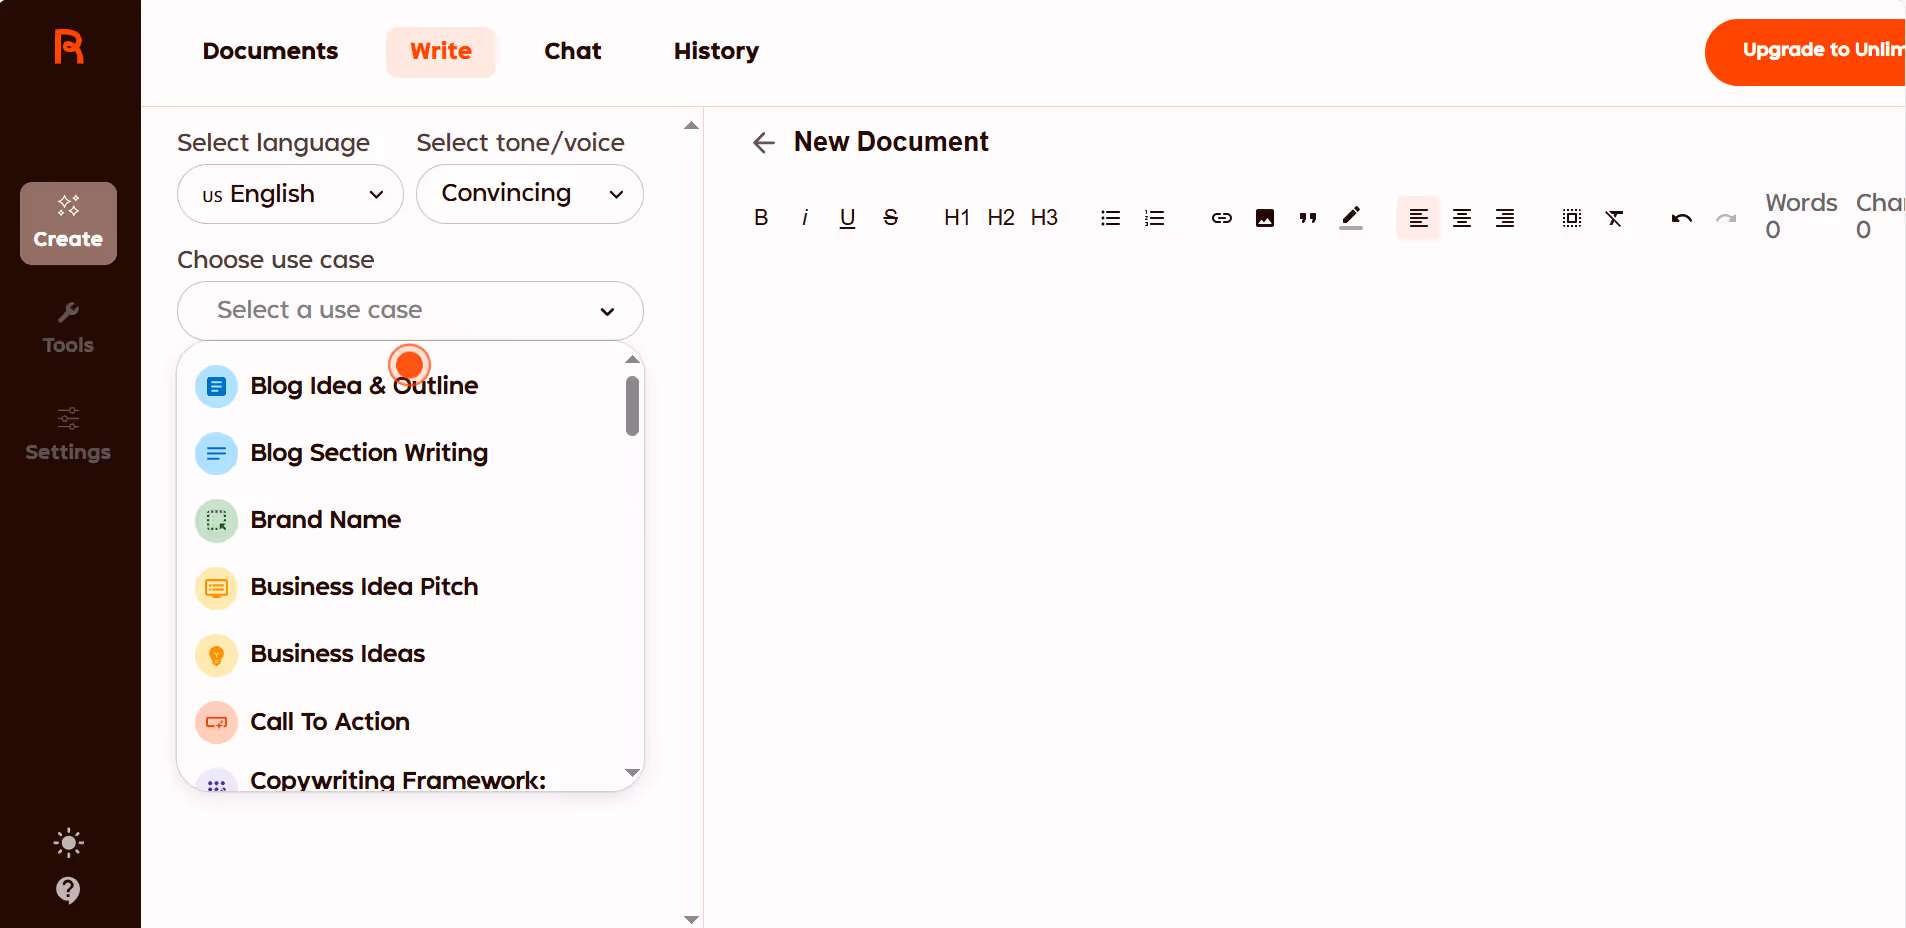This screenshot has height=928, width=1906.
Task: Click the Business Idea Pitch yellow icon
Action: point(216,588)
